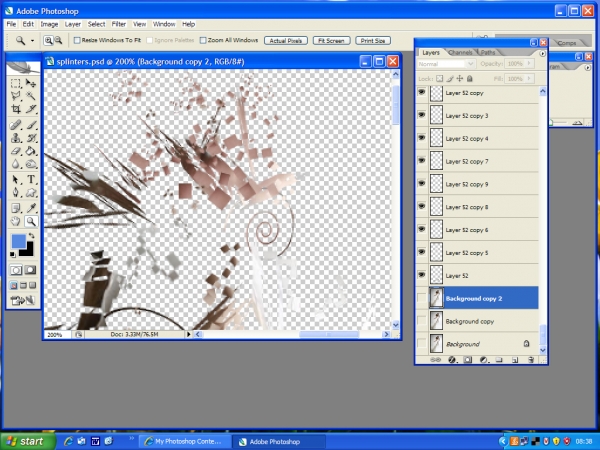Add a layer style from Layers panel
This screenshot has height=450, width=600.
point(452,360)
